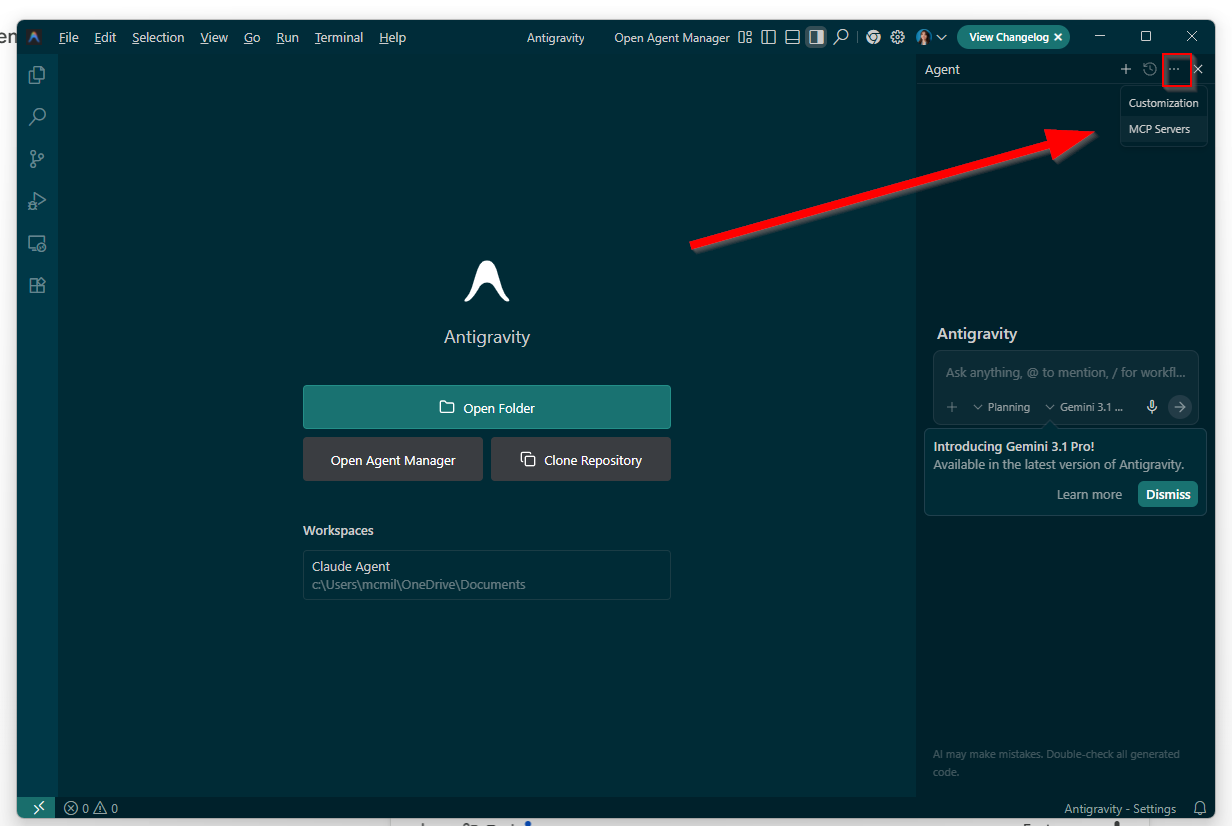Image resolution: width=1232 pixels, height=826 pixels.
Task: Open the Claude Agent workspace
Action: (x=487, y=575)
